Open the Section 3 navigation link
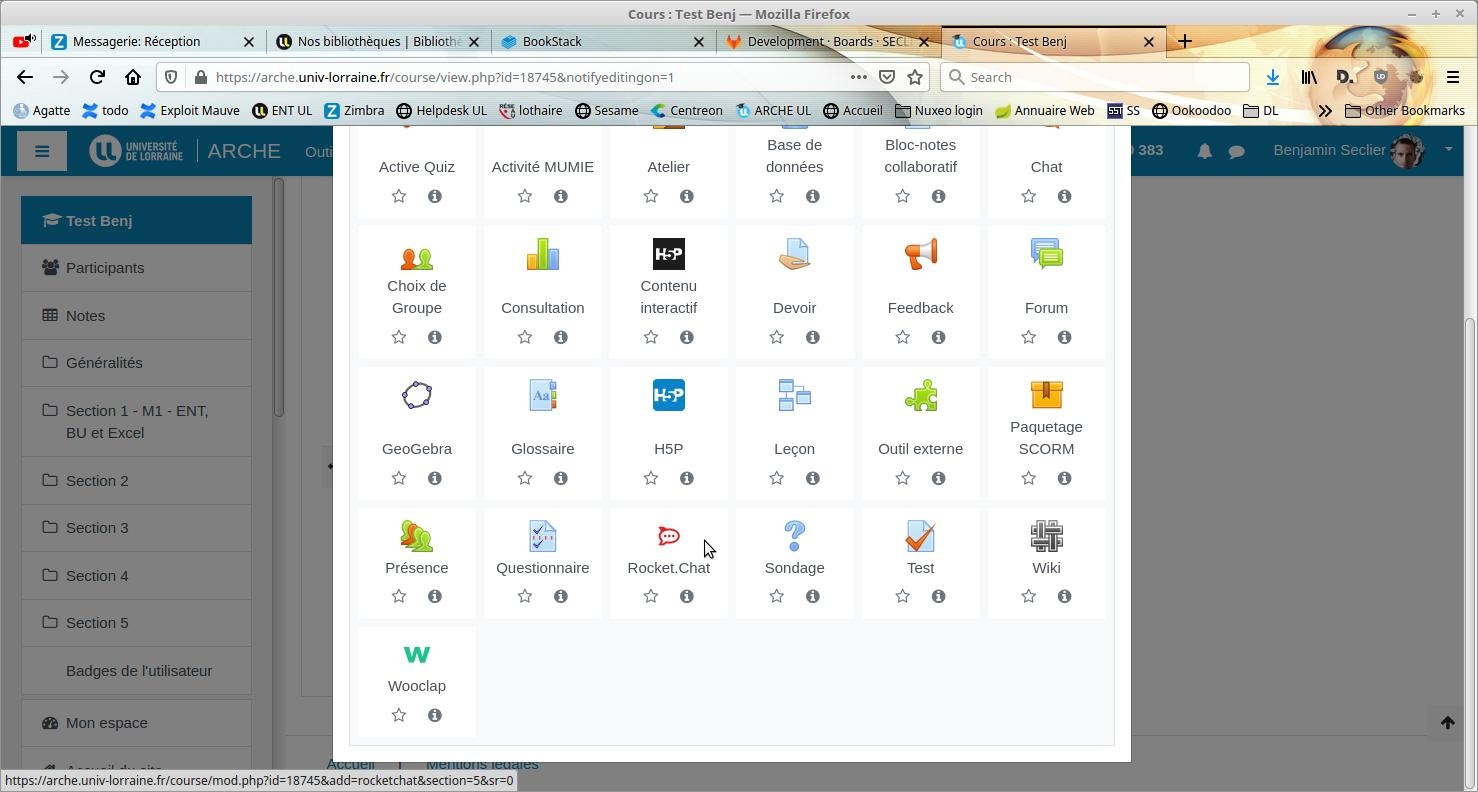Screen dimensions: 1478x792 pos(97,528)
